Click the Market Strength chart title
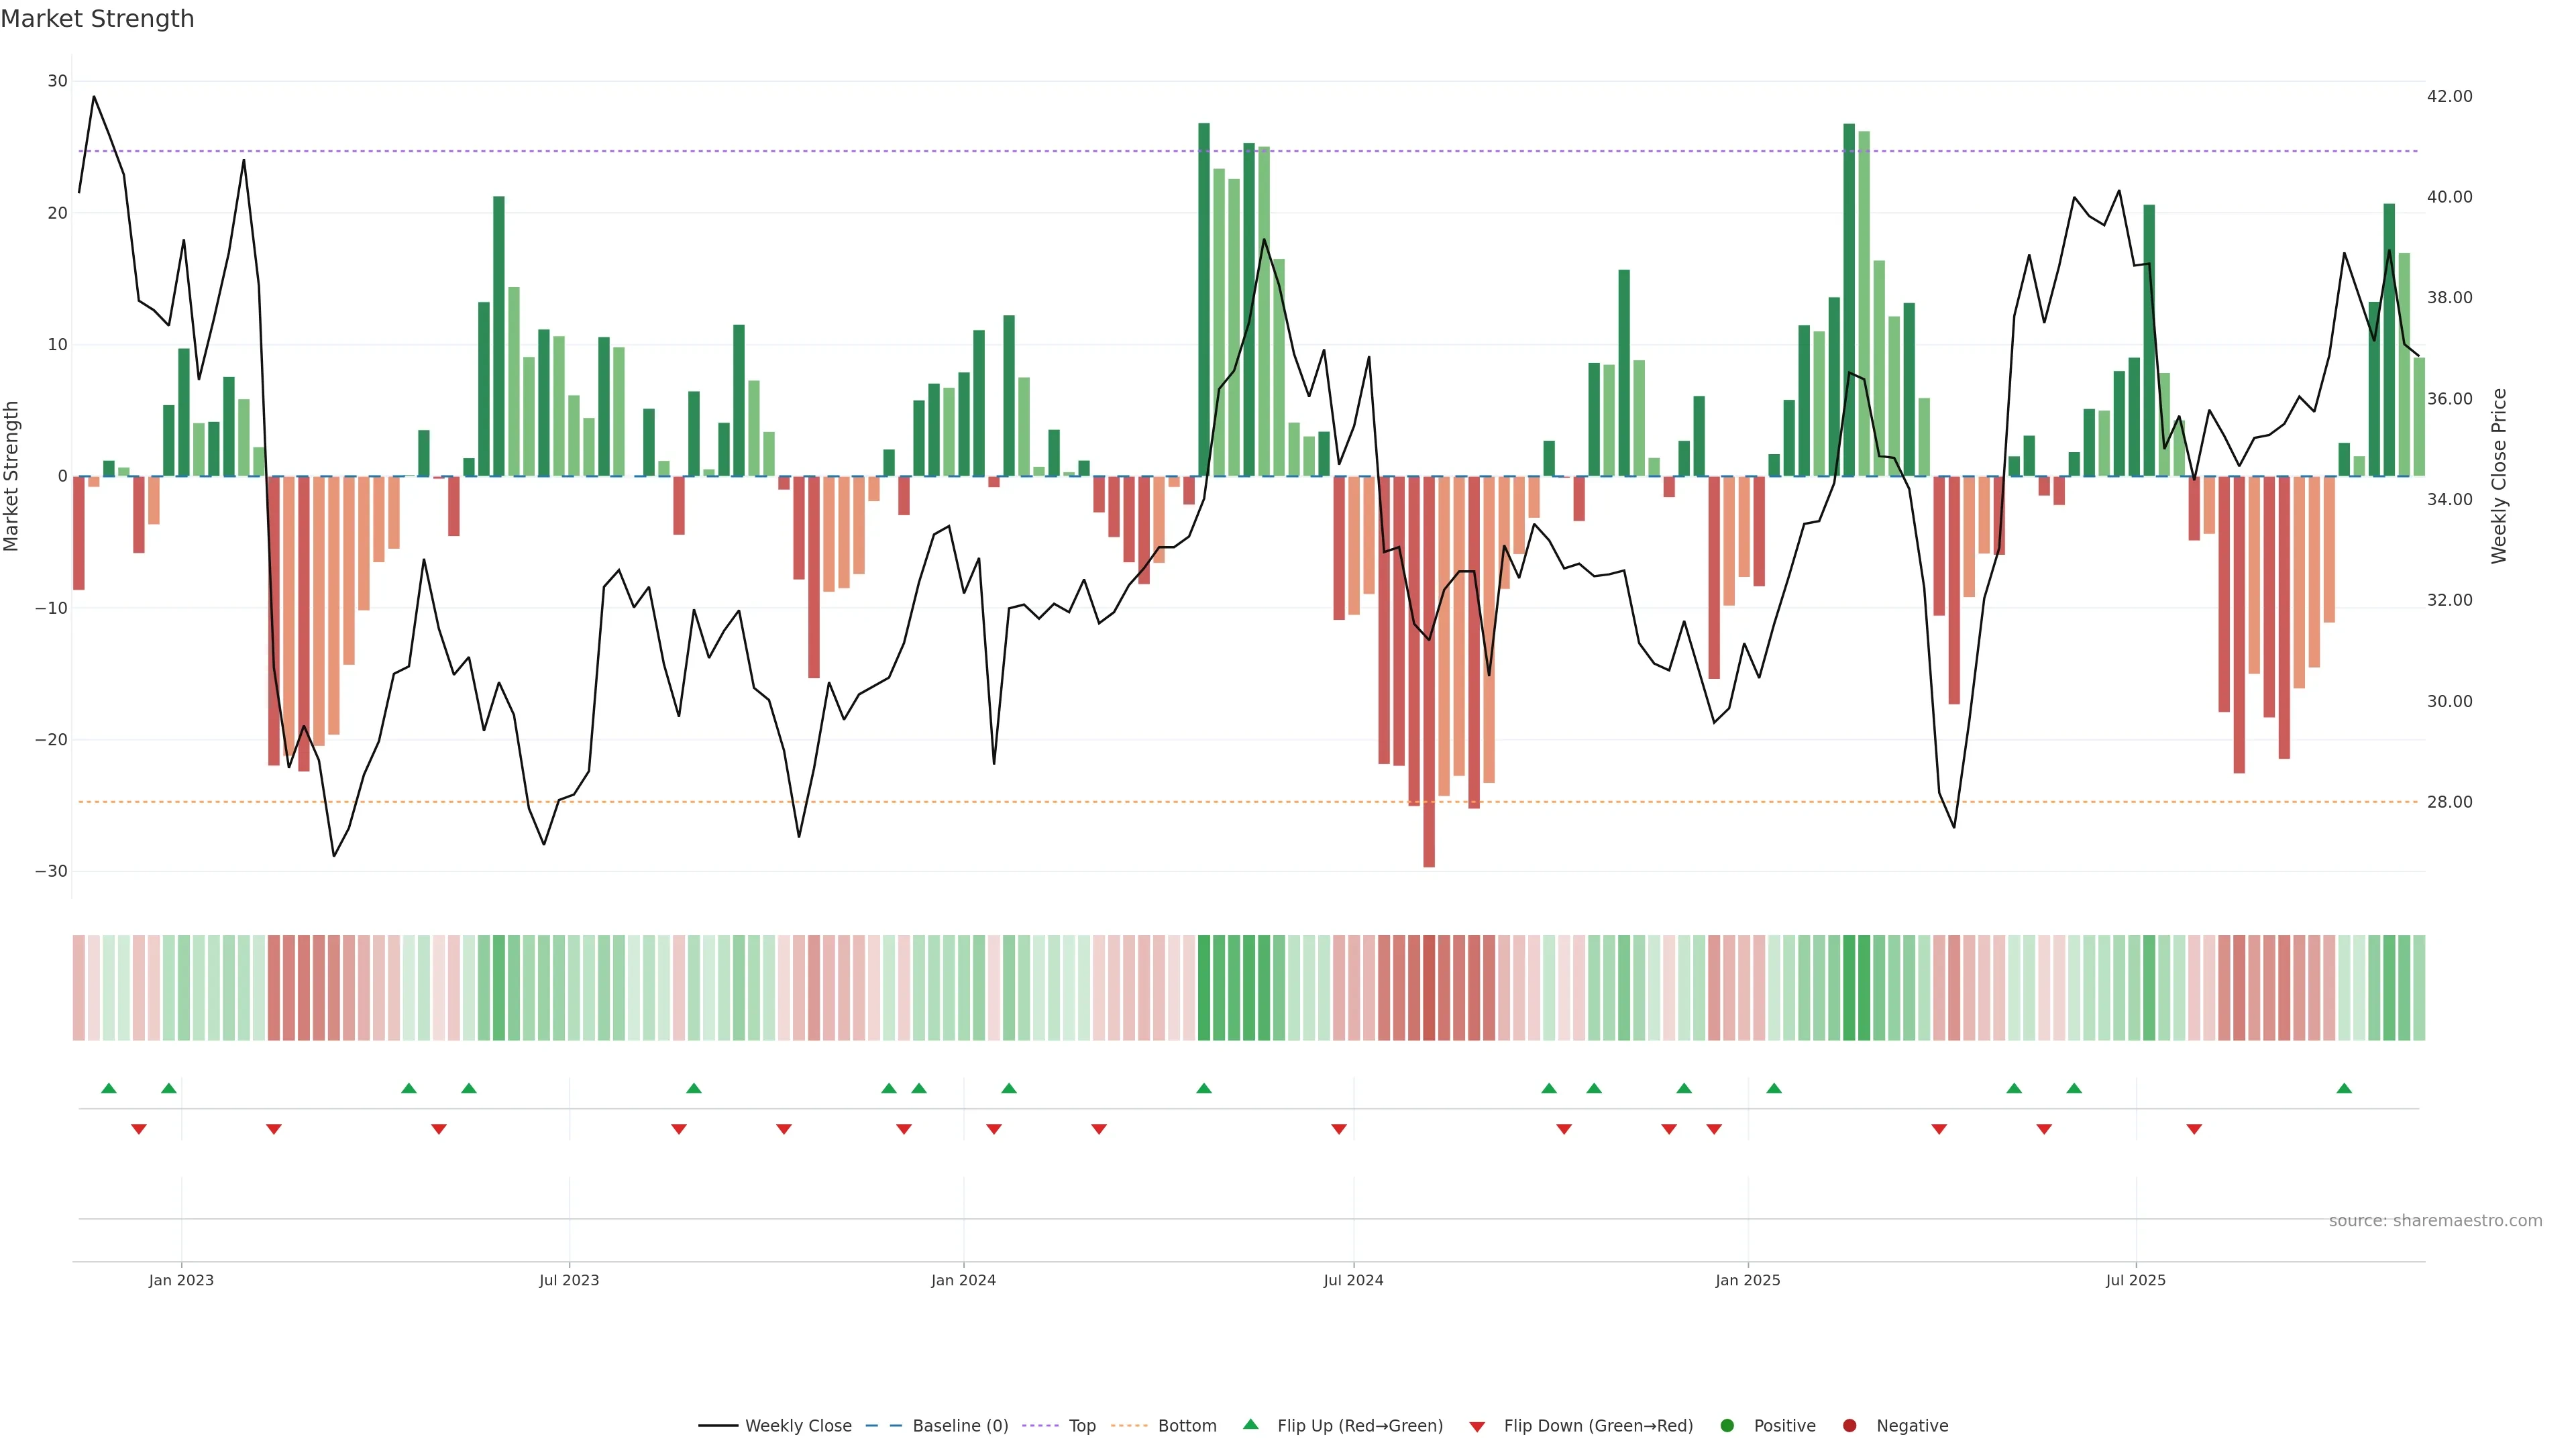 tap(97, 19)
